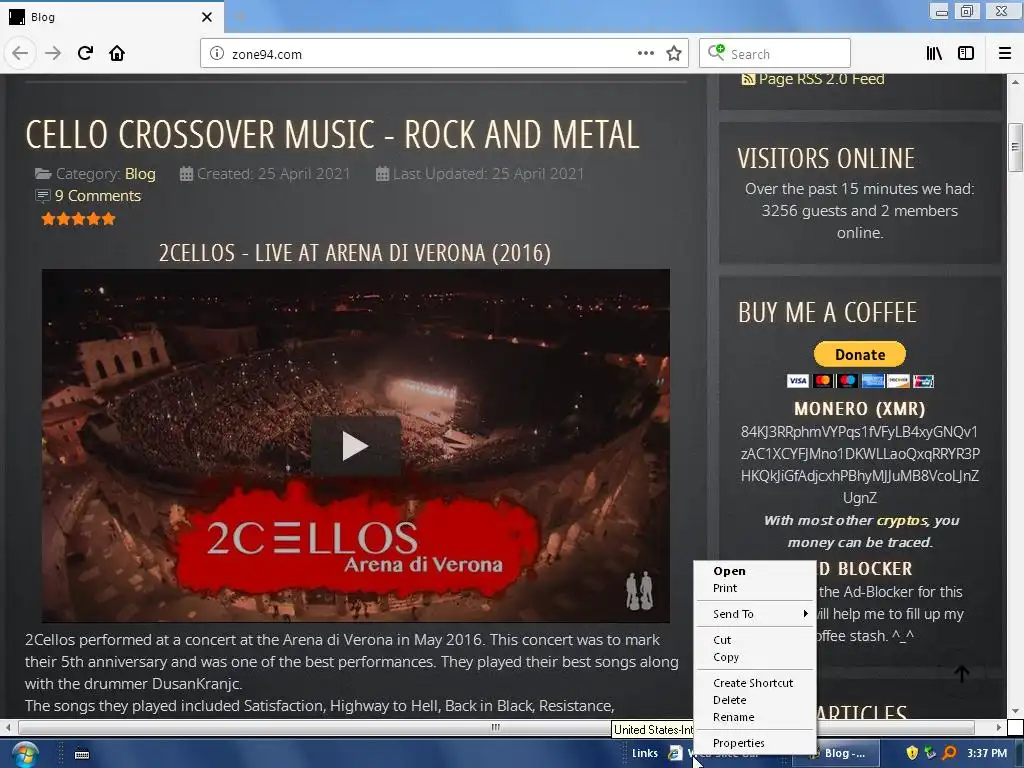
Task: Choose Delete in the context menu
Action: click(755, 699)
